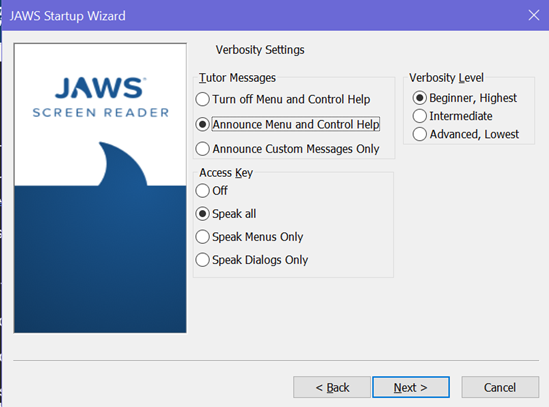Cancel the JAWS Startup Wizard
This screenshot has width=549, height=407.
pyautogui.click(x=500, y=387)
